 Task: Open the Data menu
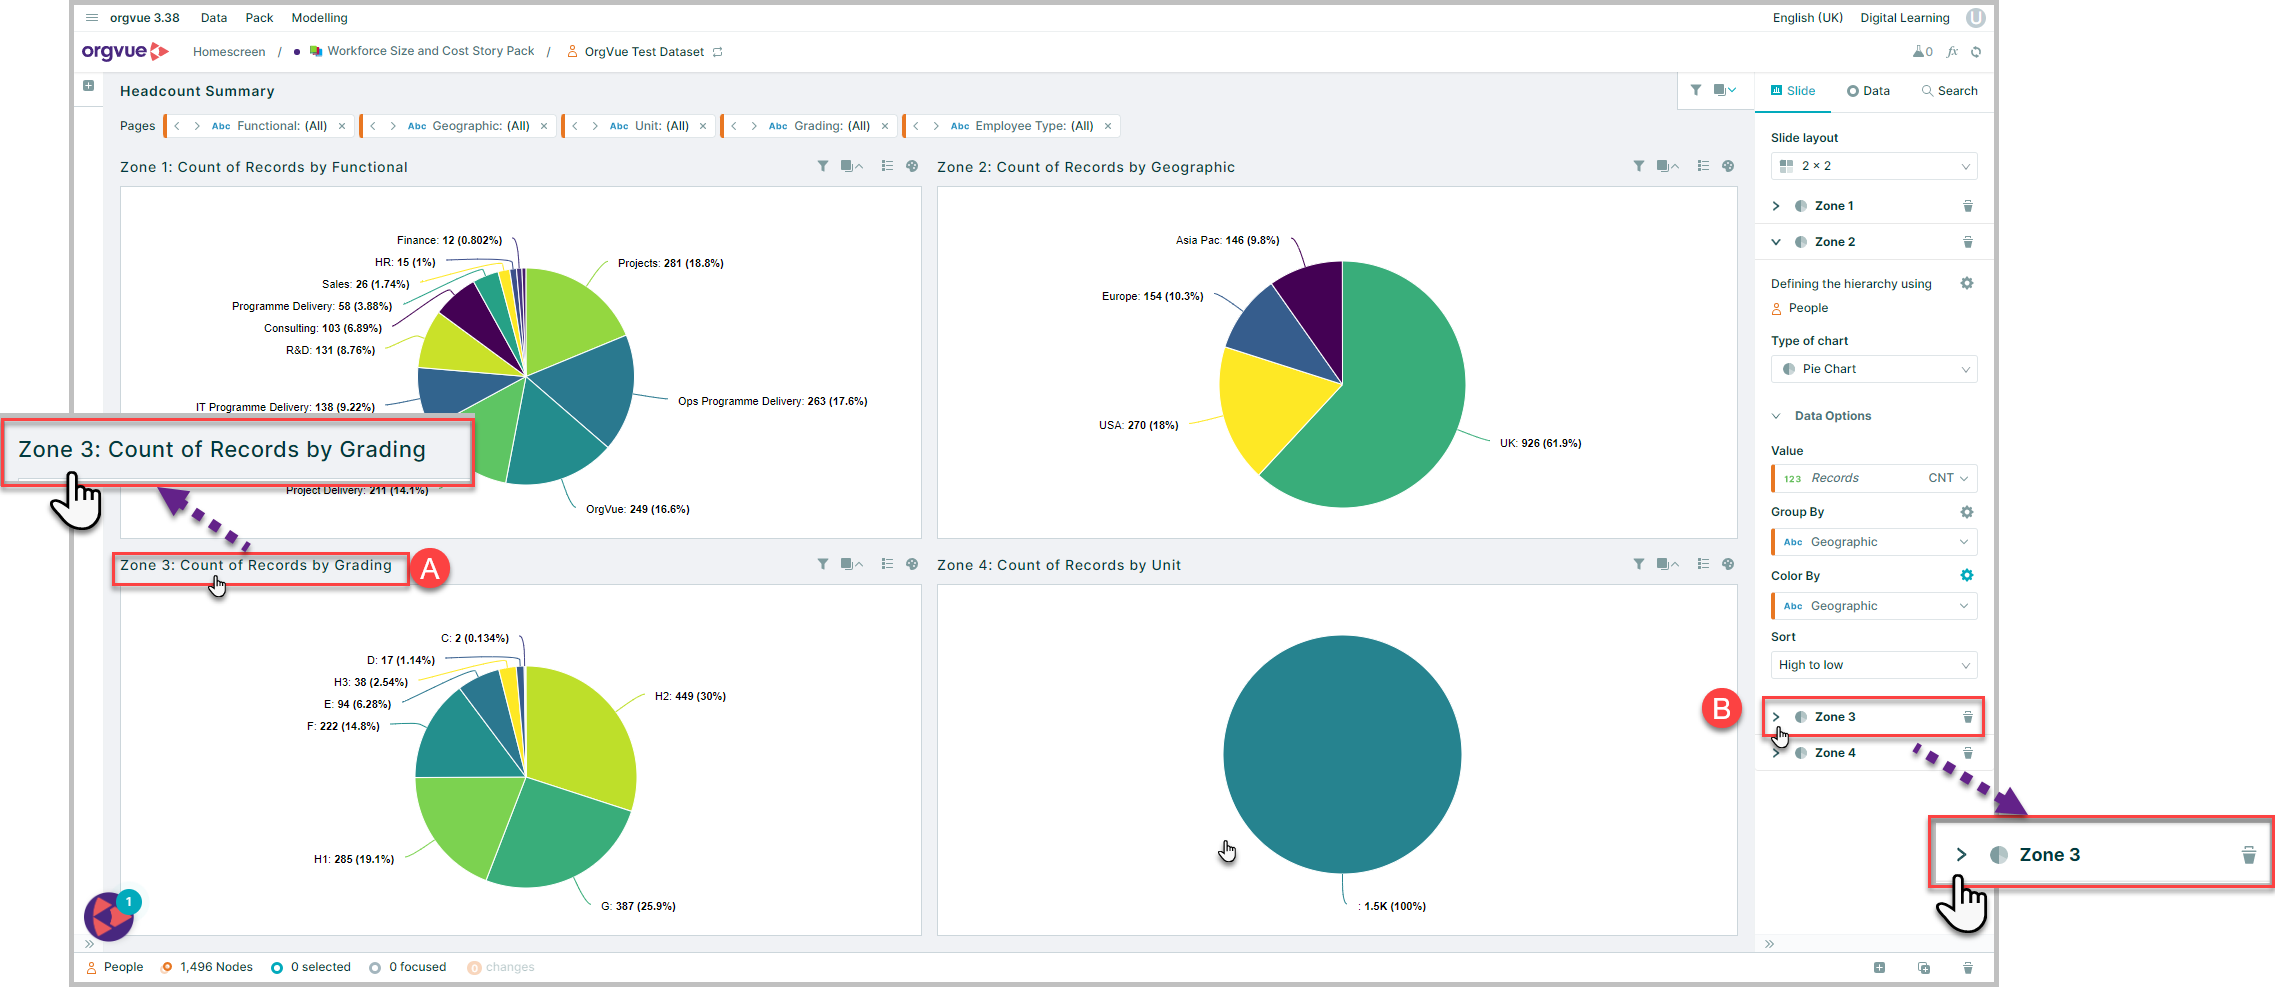pyautogui.click(x=214, y=18)
